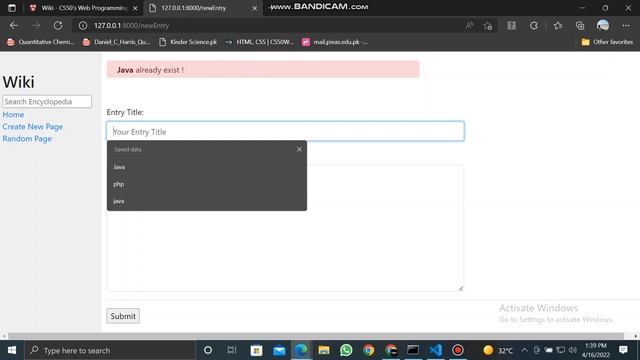
Task: Go back using browser back arrow
Action: point(14,25)
